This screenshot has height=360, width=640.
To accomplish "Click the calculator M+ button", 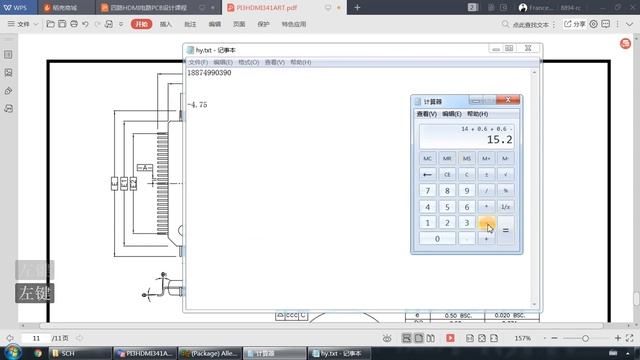I will [x=486, y=158].
